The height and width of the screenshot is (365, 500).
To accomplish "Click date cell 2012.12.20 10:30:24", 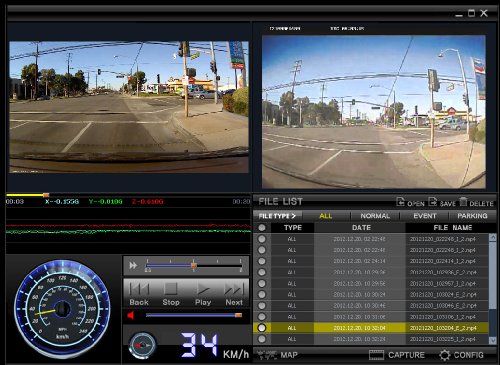I will pos(359,295).
